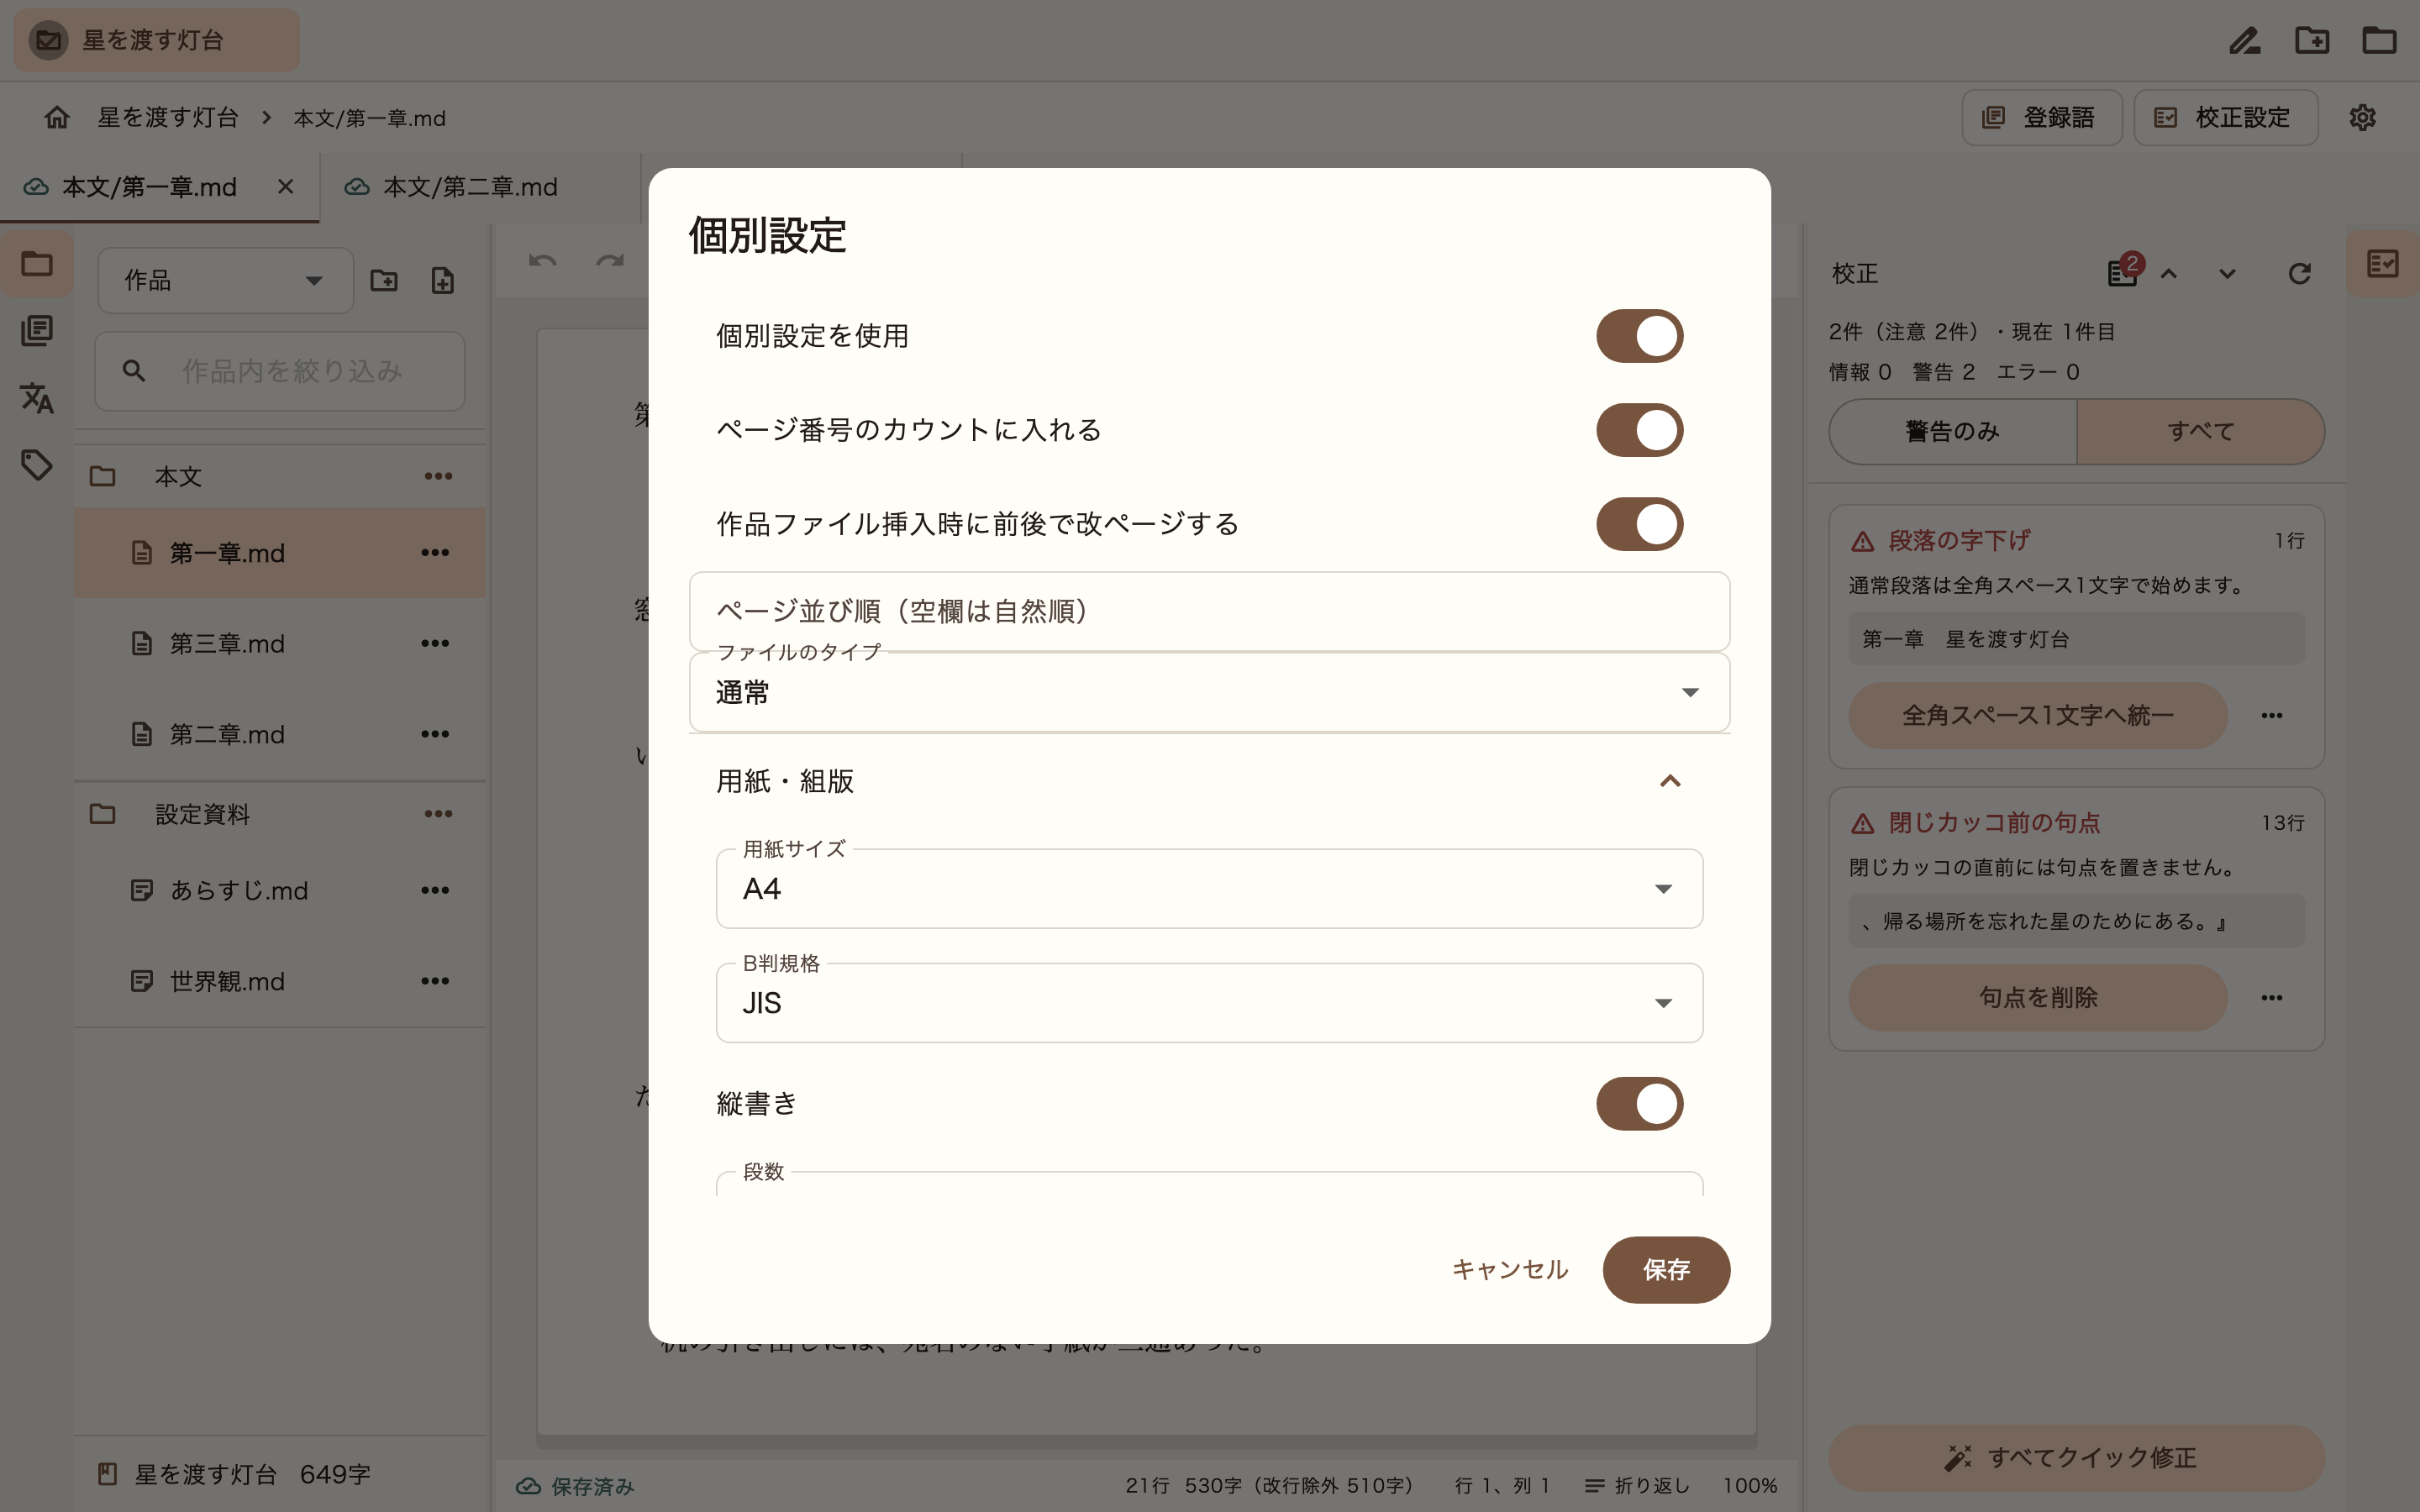Open more options for 閉じカッコ前の句点 warning

(x=2272, y=998)
